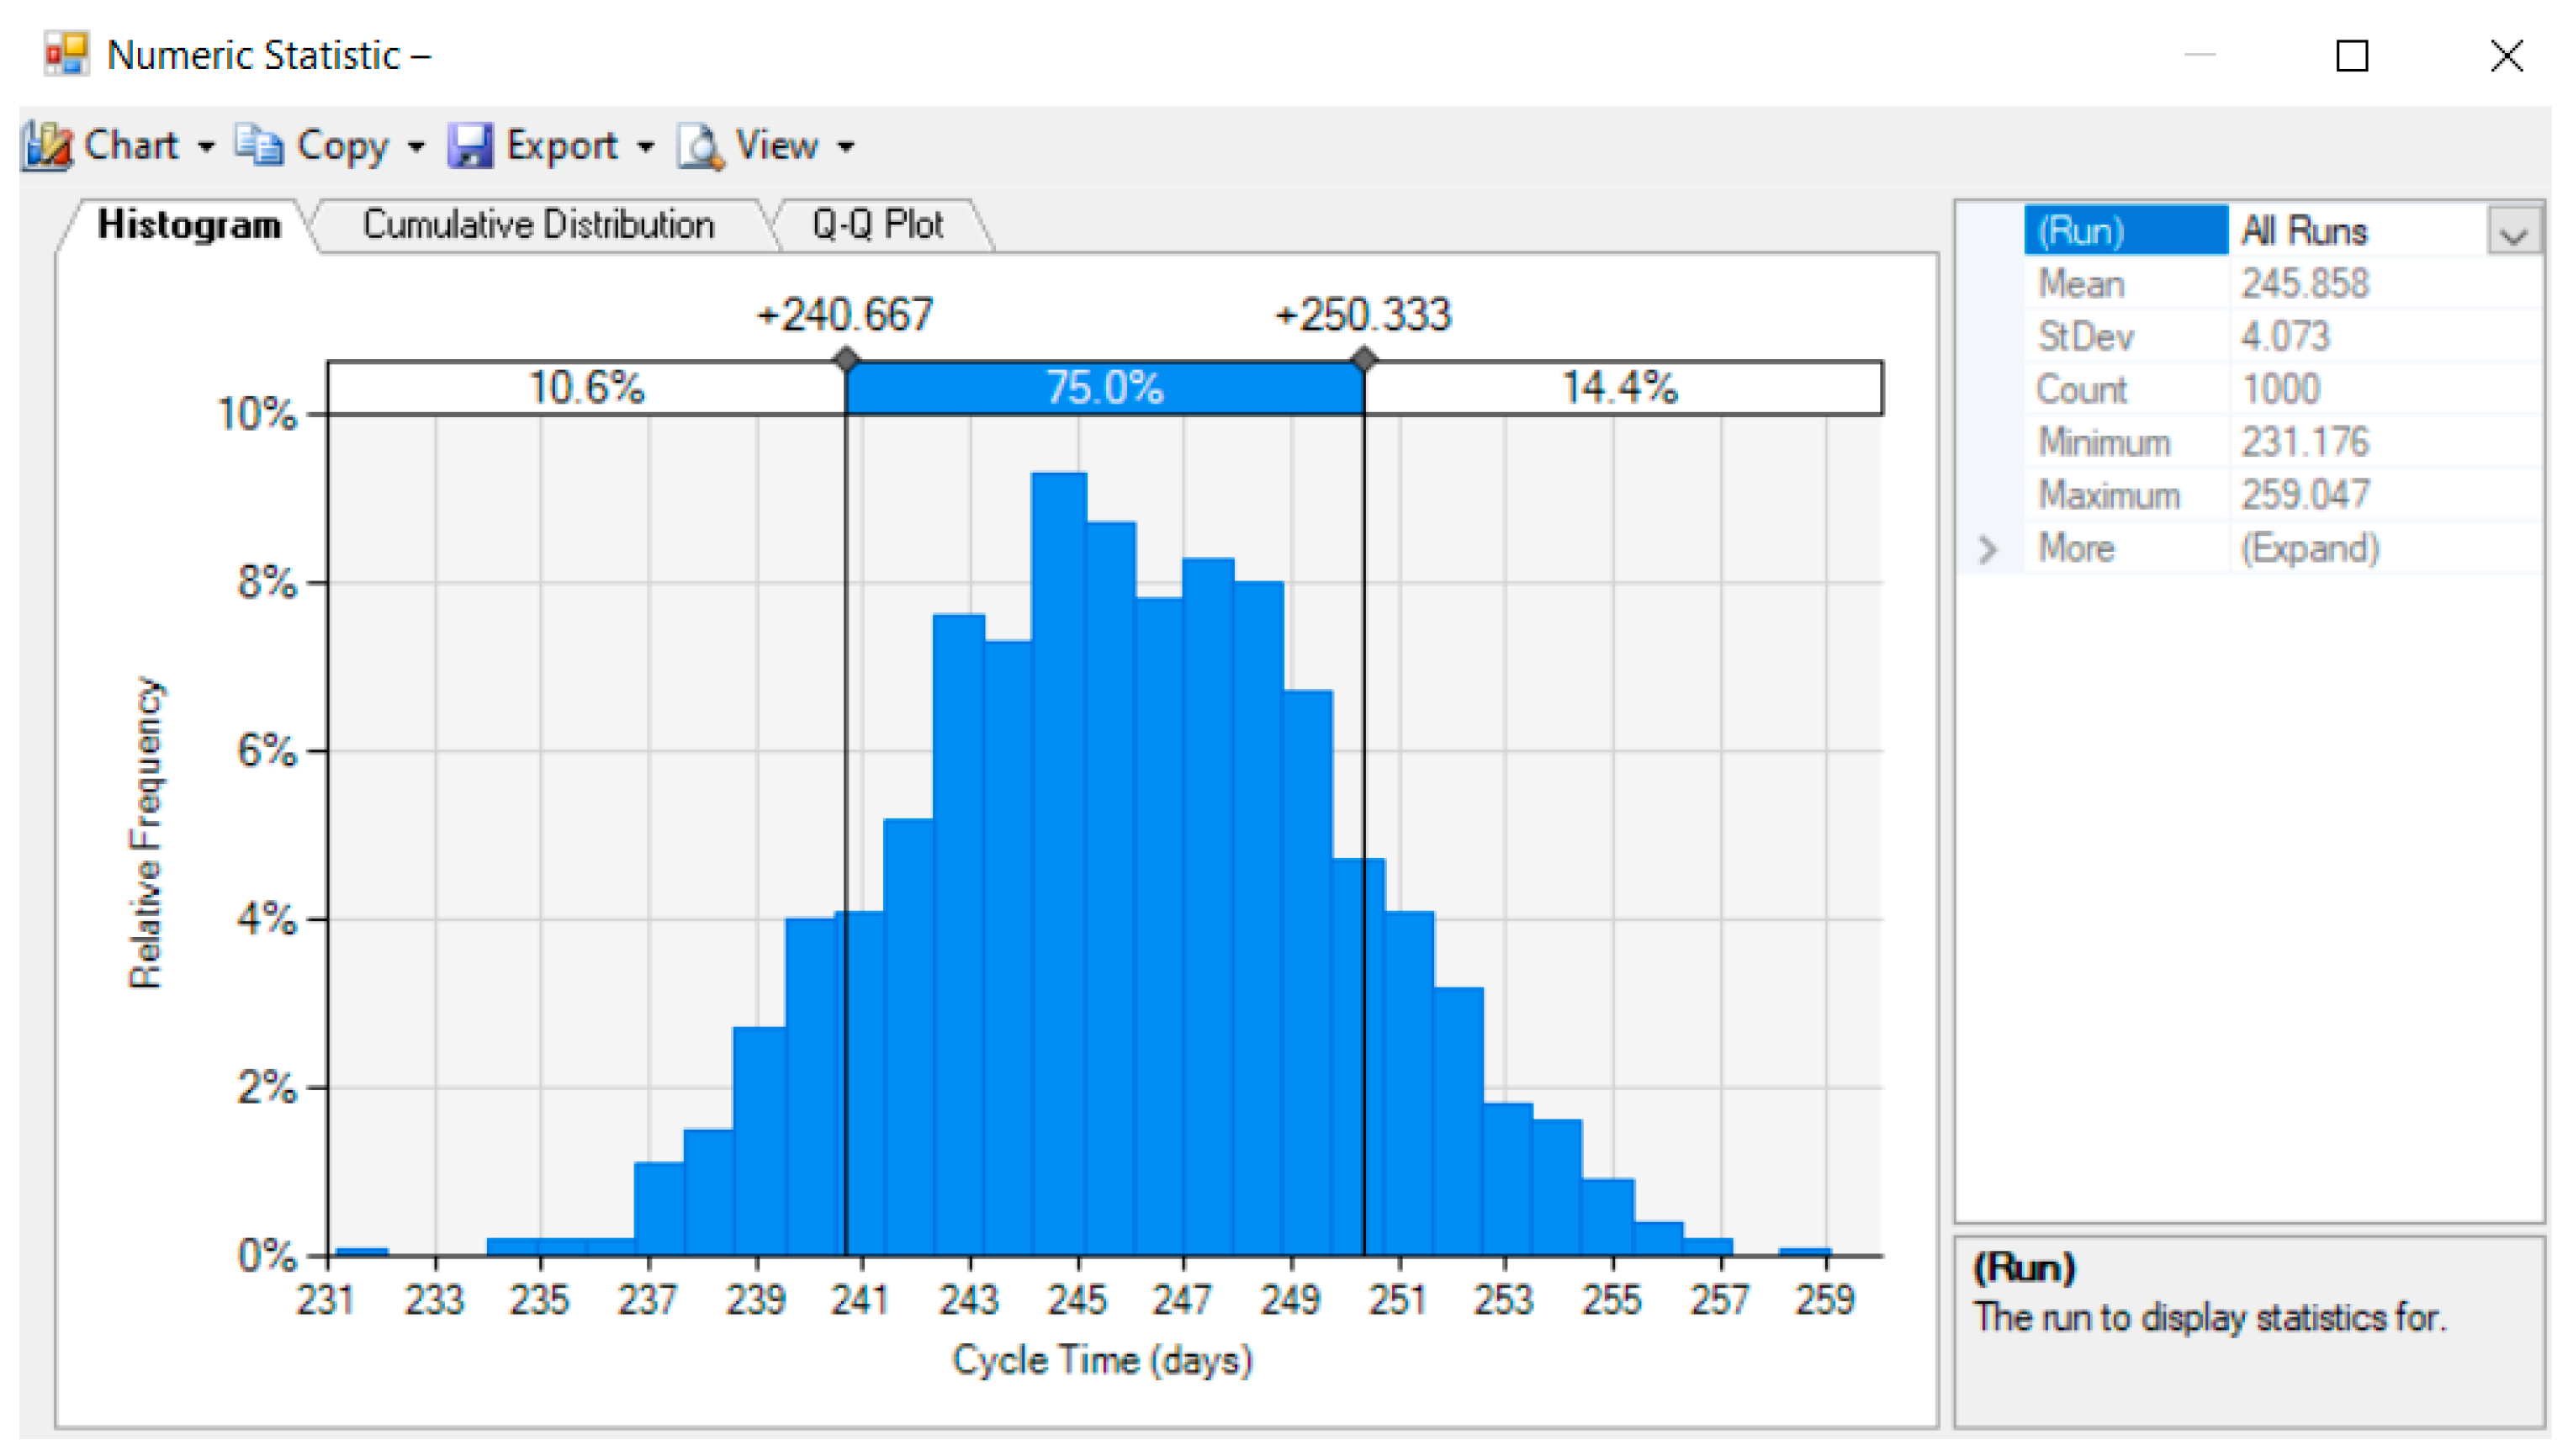This screenshot has width=2573, height=1456.
Task: Click the View magnifier icon
Action: pos(700,146)
